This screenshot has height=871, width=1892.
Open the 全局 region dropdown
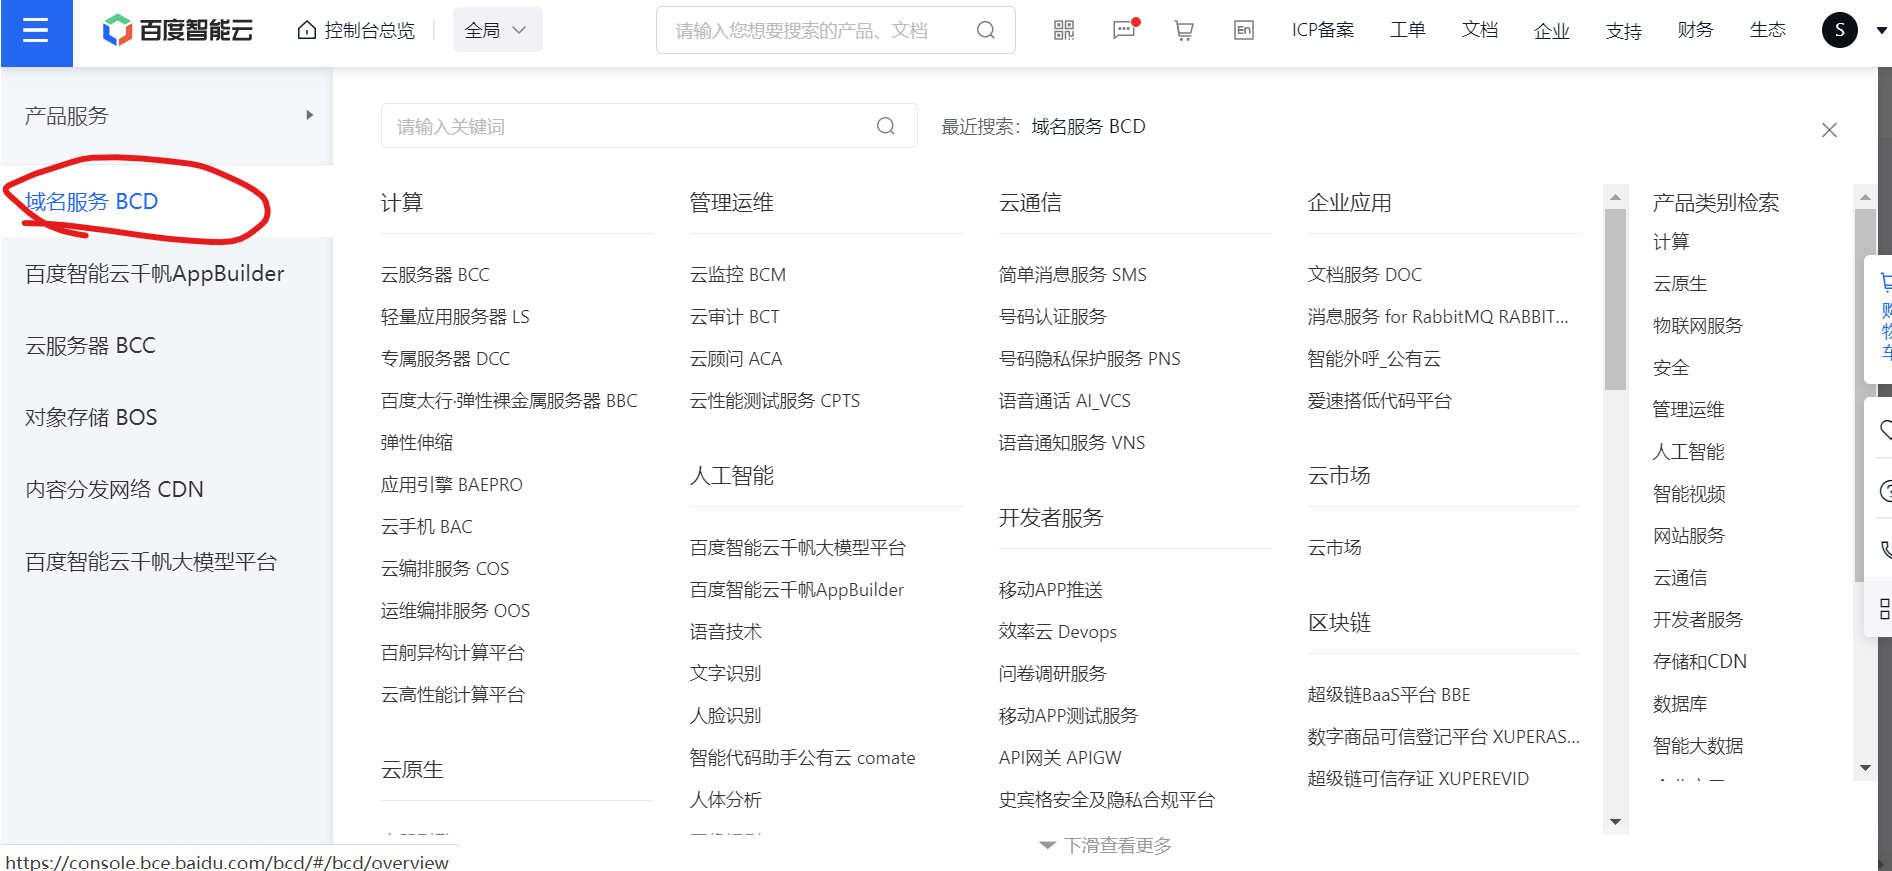[497, 31]
